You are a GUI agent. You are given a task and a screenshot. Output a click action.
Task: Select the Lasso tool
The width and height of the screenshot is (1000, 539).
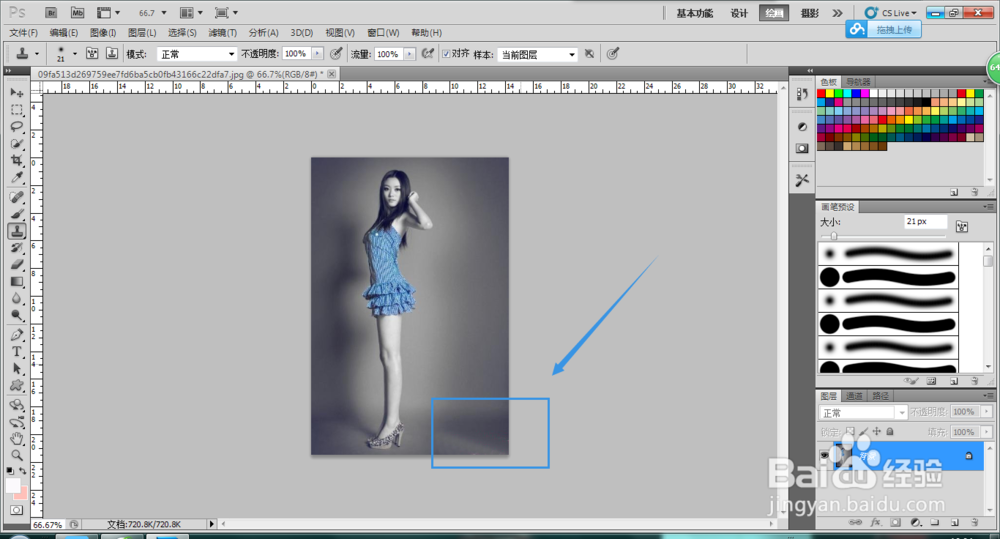[17, 127]
